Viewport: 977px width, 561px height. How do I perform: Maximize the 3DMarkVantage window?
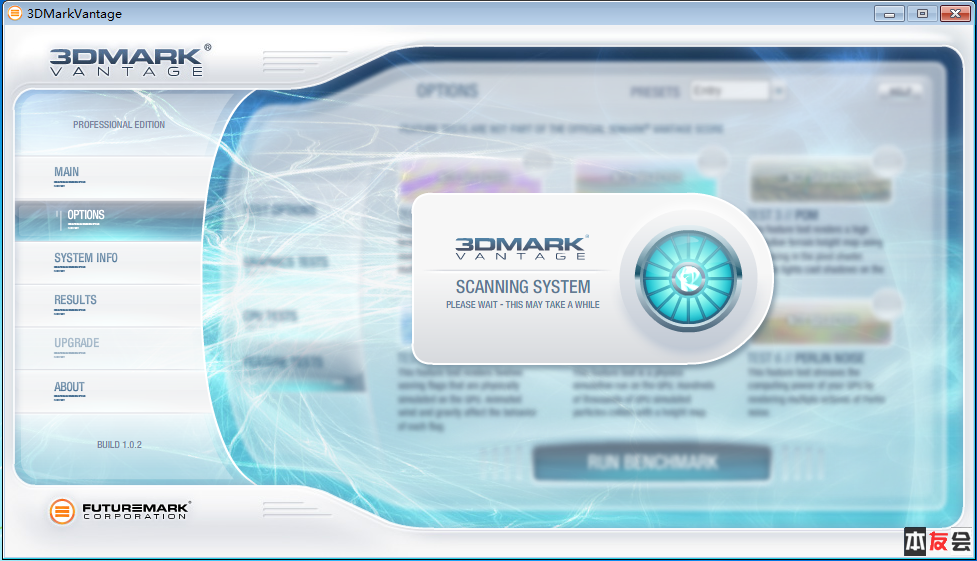[922, 14]
